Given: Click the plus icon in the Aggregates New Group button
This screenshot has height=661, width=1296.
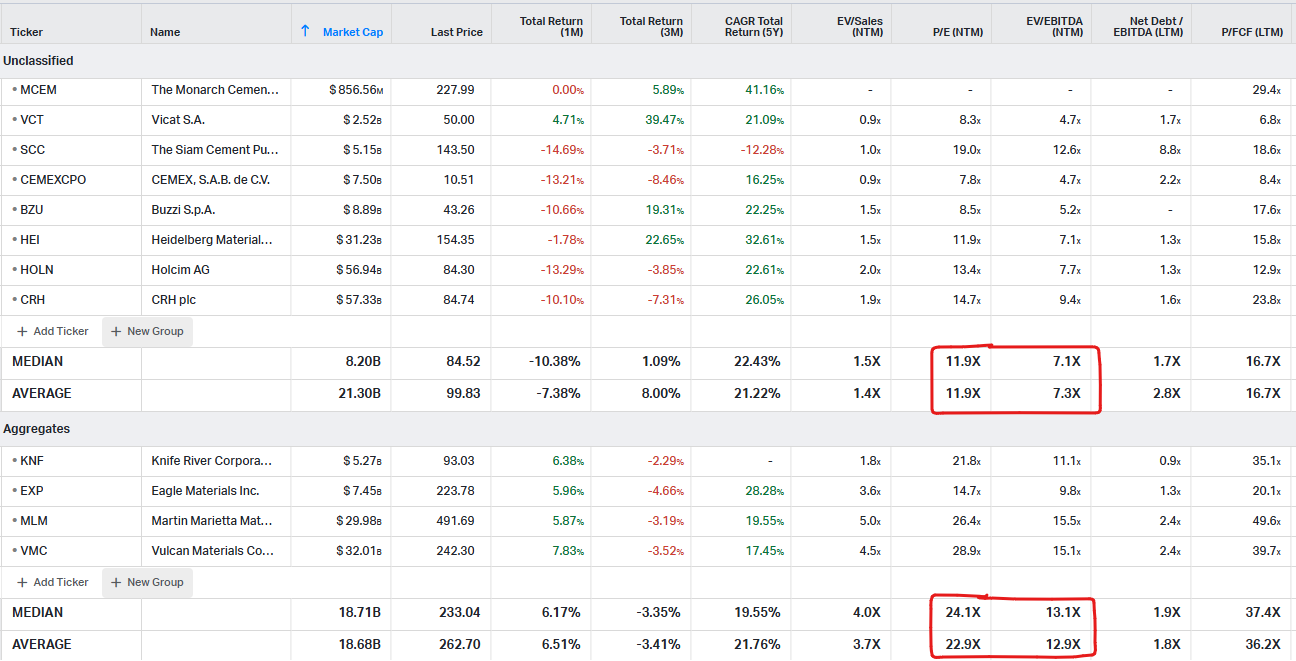Looking at the screenshot, I should (116, 582).
